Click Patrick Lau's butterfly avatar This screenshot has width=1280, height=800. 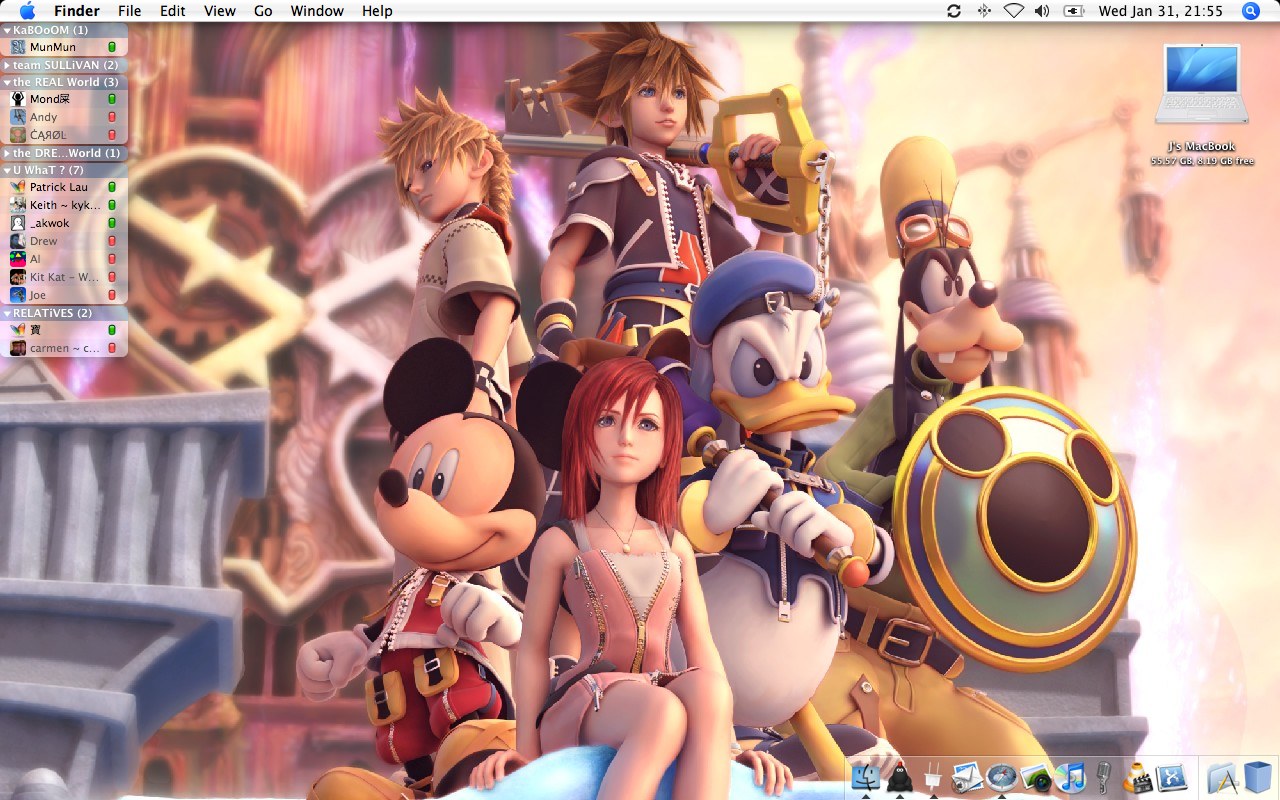click(x=18, y=187)
